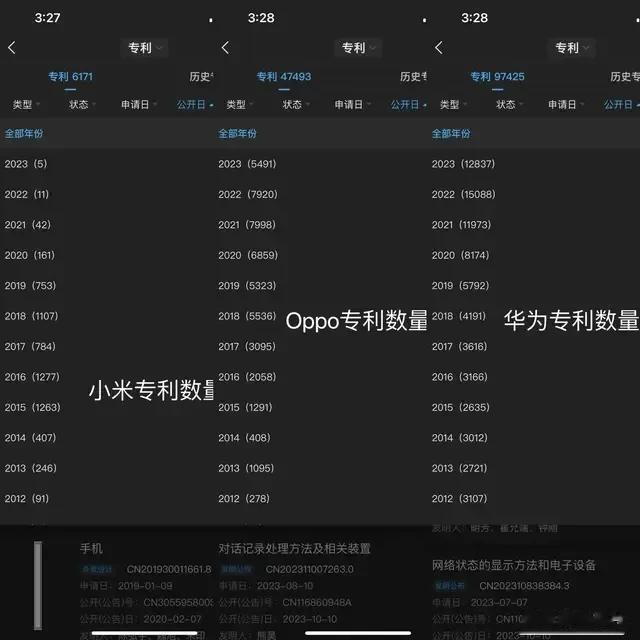Select the 专利 47493 tab
Screen dimensions: 640x640
click(284, 77)
